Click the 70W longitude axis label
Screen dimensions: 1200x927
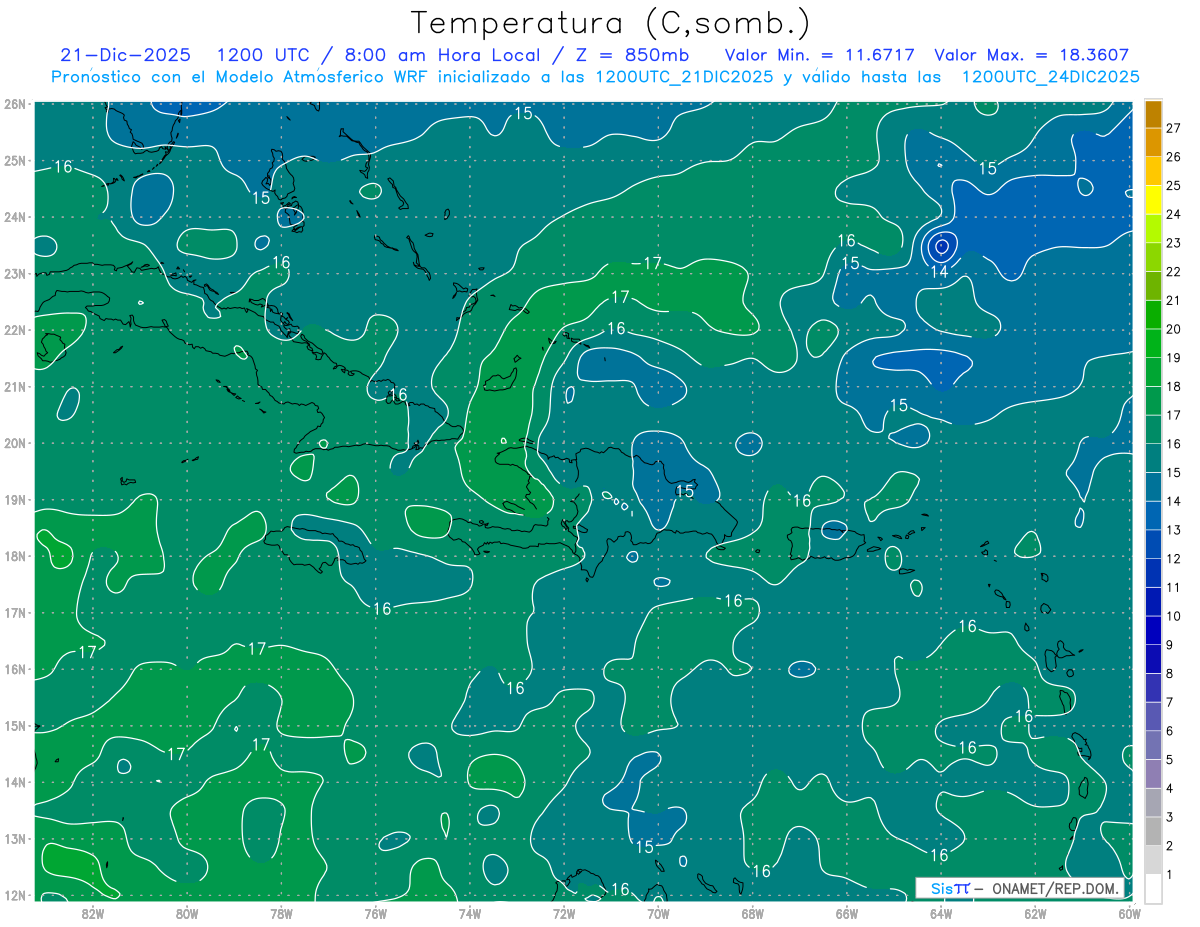coord(658,913)
